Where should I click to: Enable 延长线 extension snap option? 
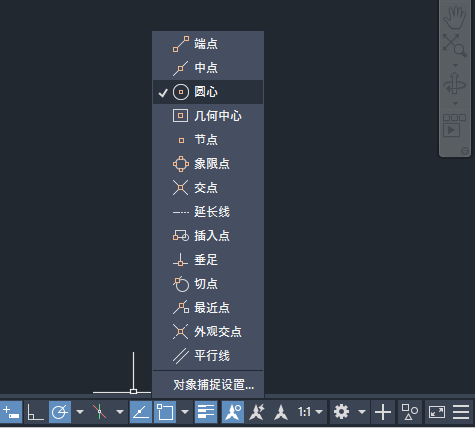tap(208, 212)
